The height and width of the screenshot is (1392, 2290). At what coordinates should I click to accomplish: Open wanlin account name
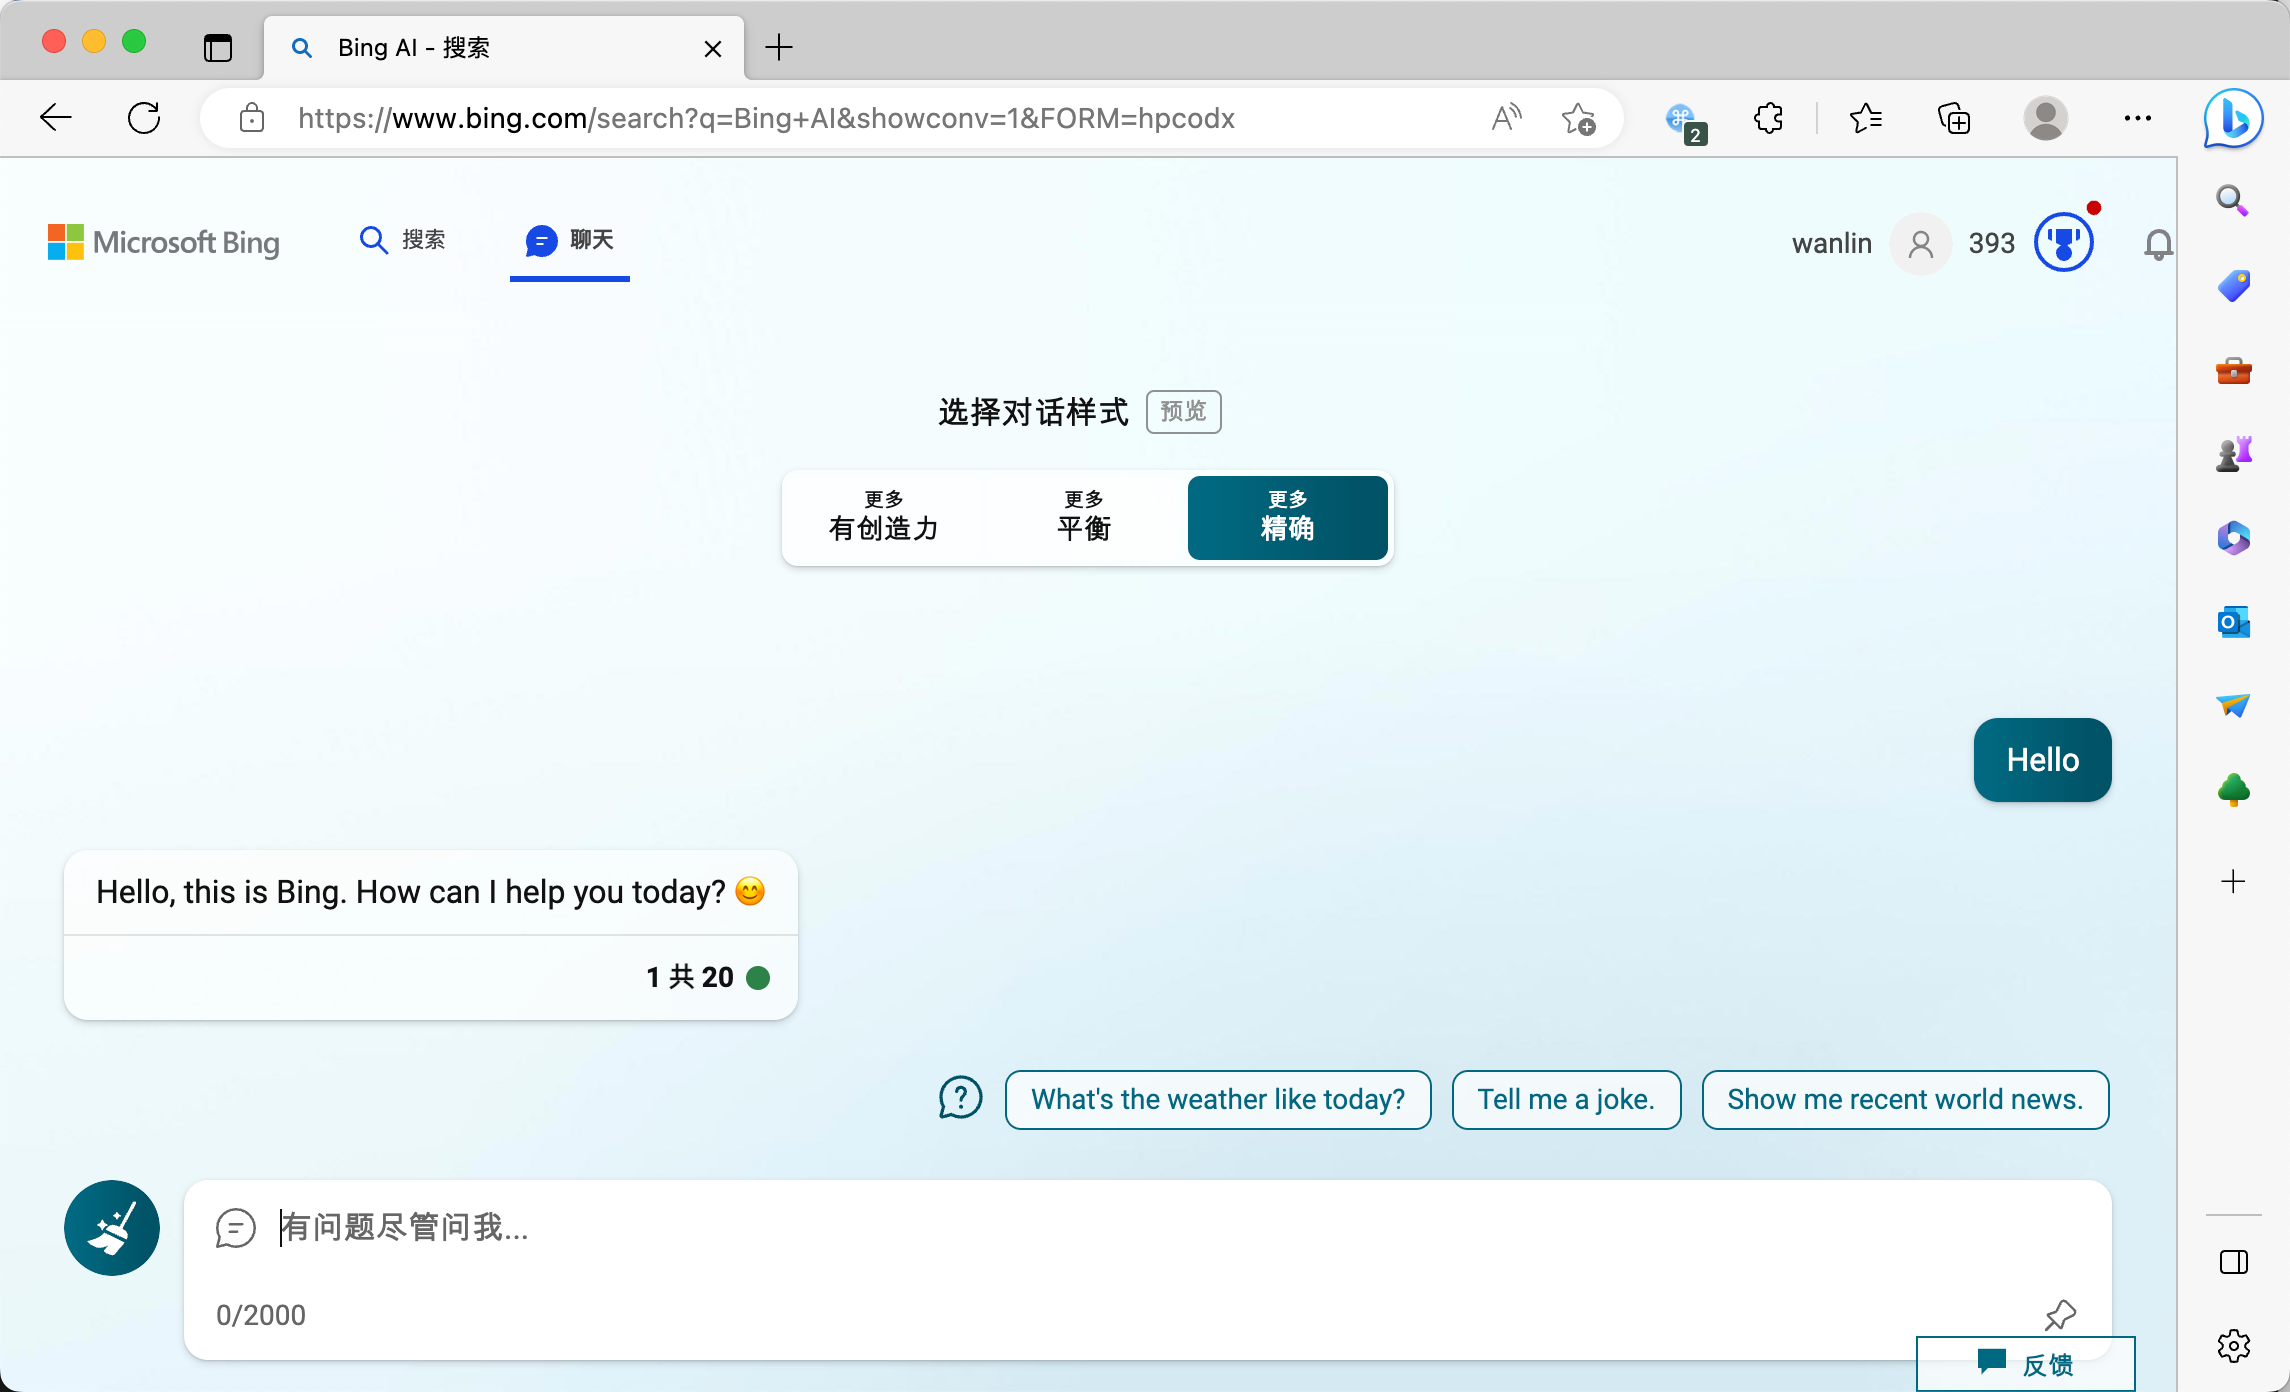(1832, 243)
